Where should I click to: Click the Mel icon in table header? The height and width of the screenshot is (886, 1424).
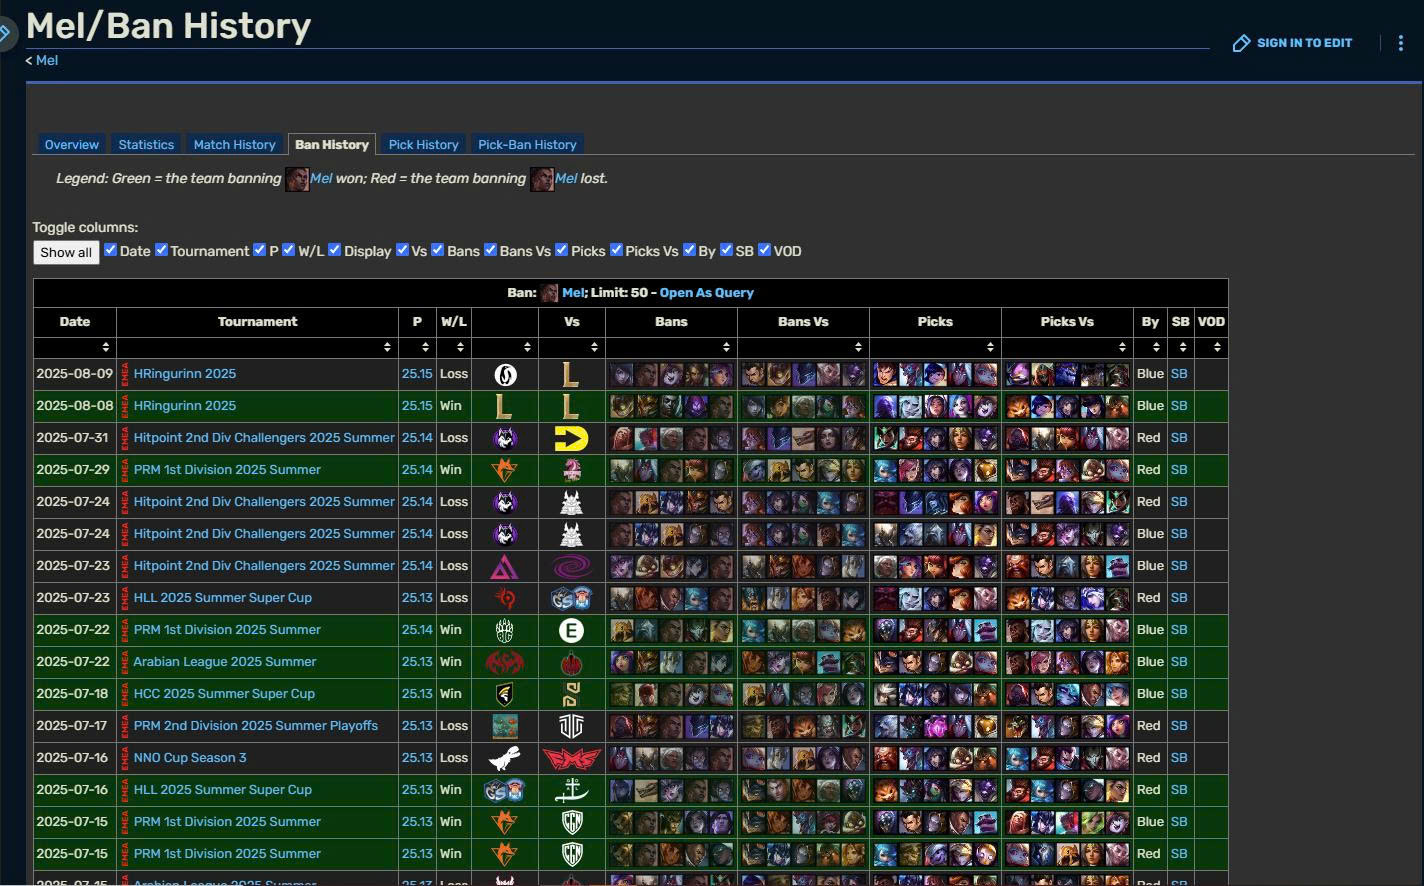549,293
